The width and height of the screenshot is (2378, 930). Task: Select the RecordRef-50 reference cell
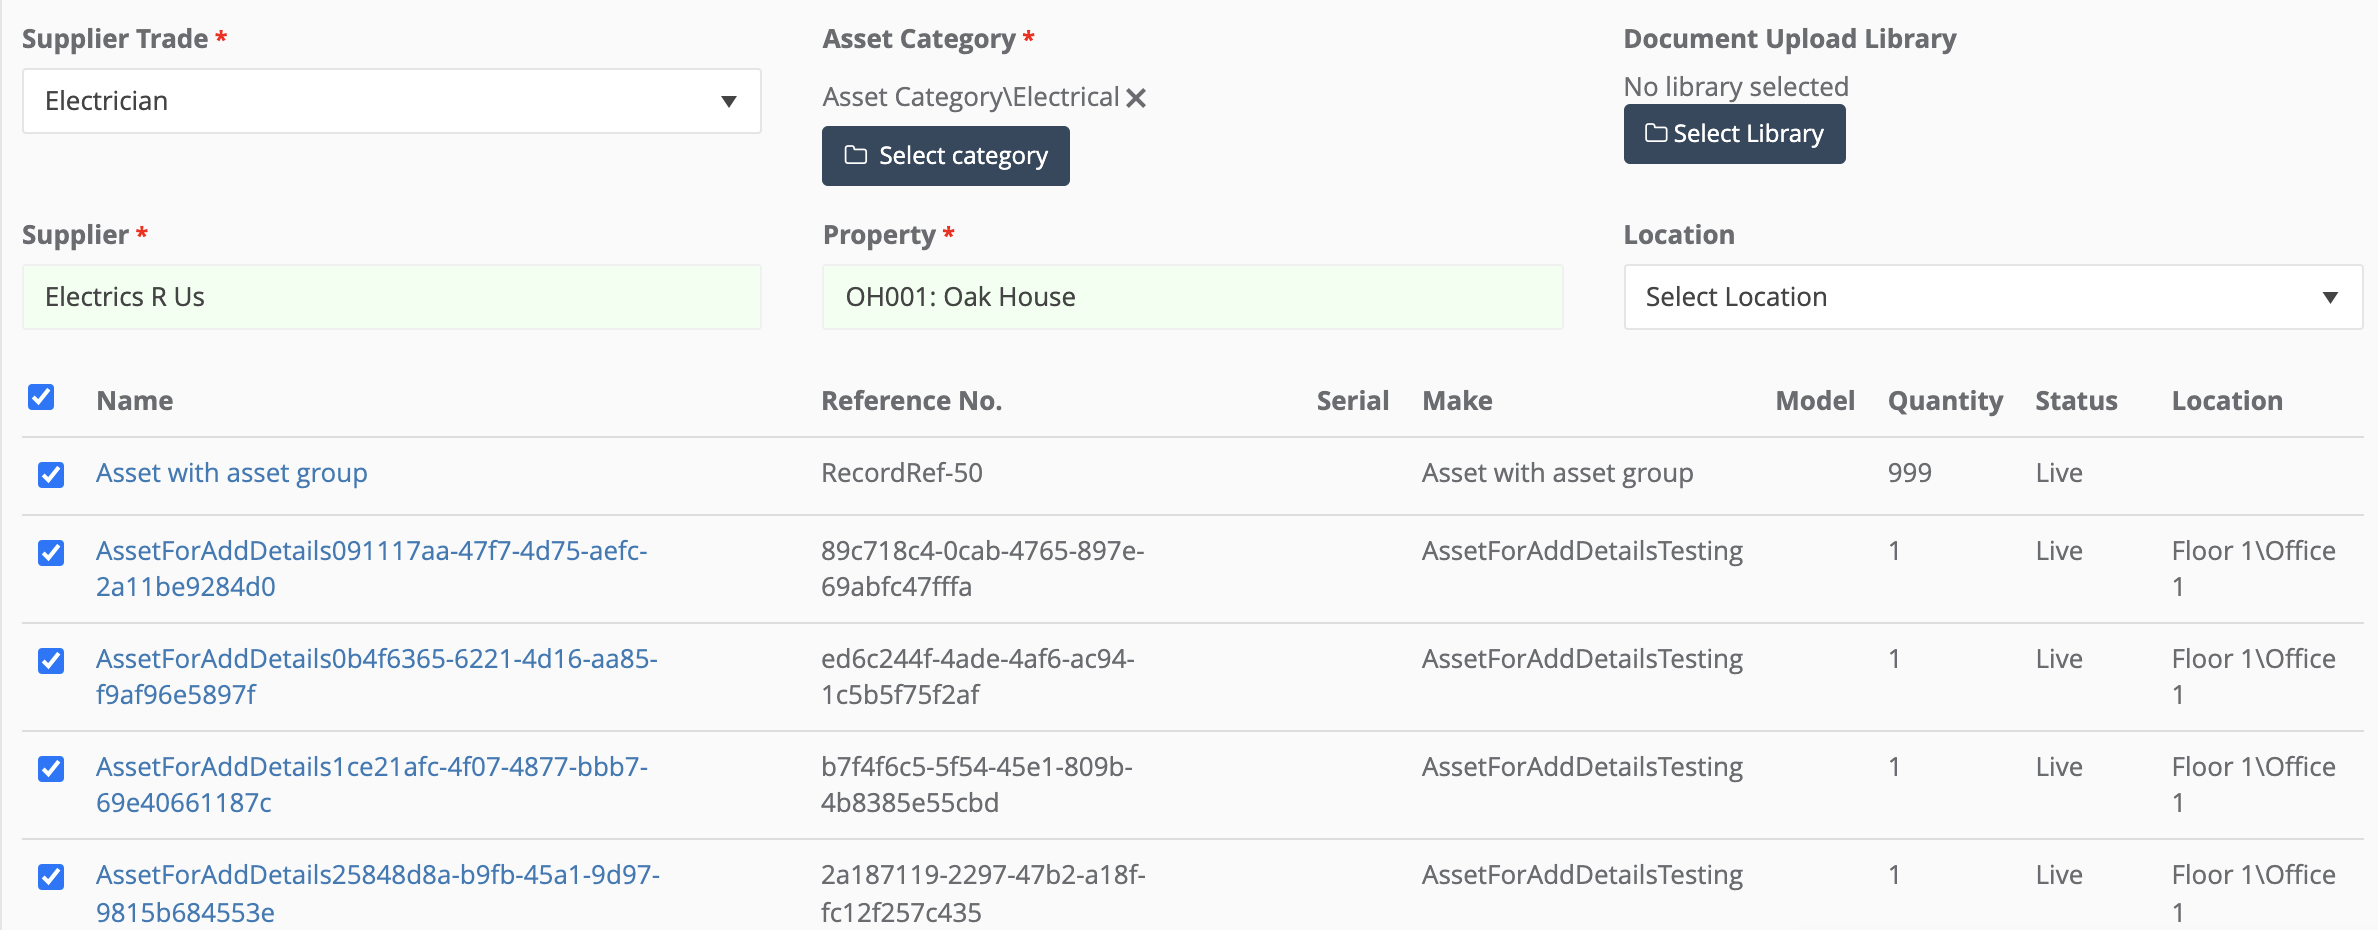902,472
